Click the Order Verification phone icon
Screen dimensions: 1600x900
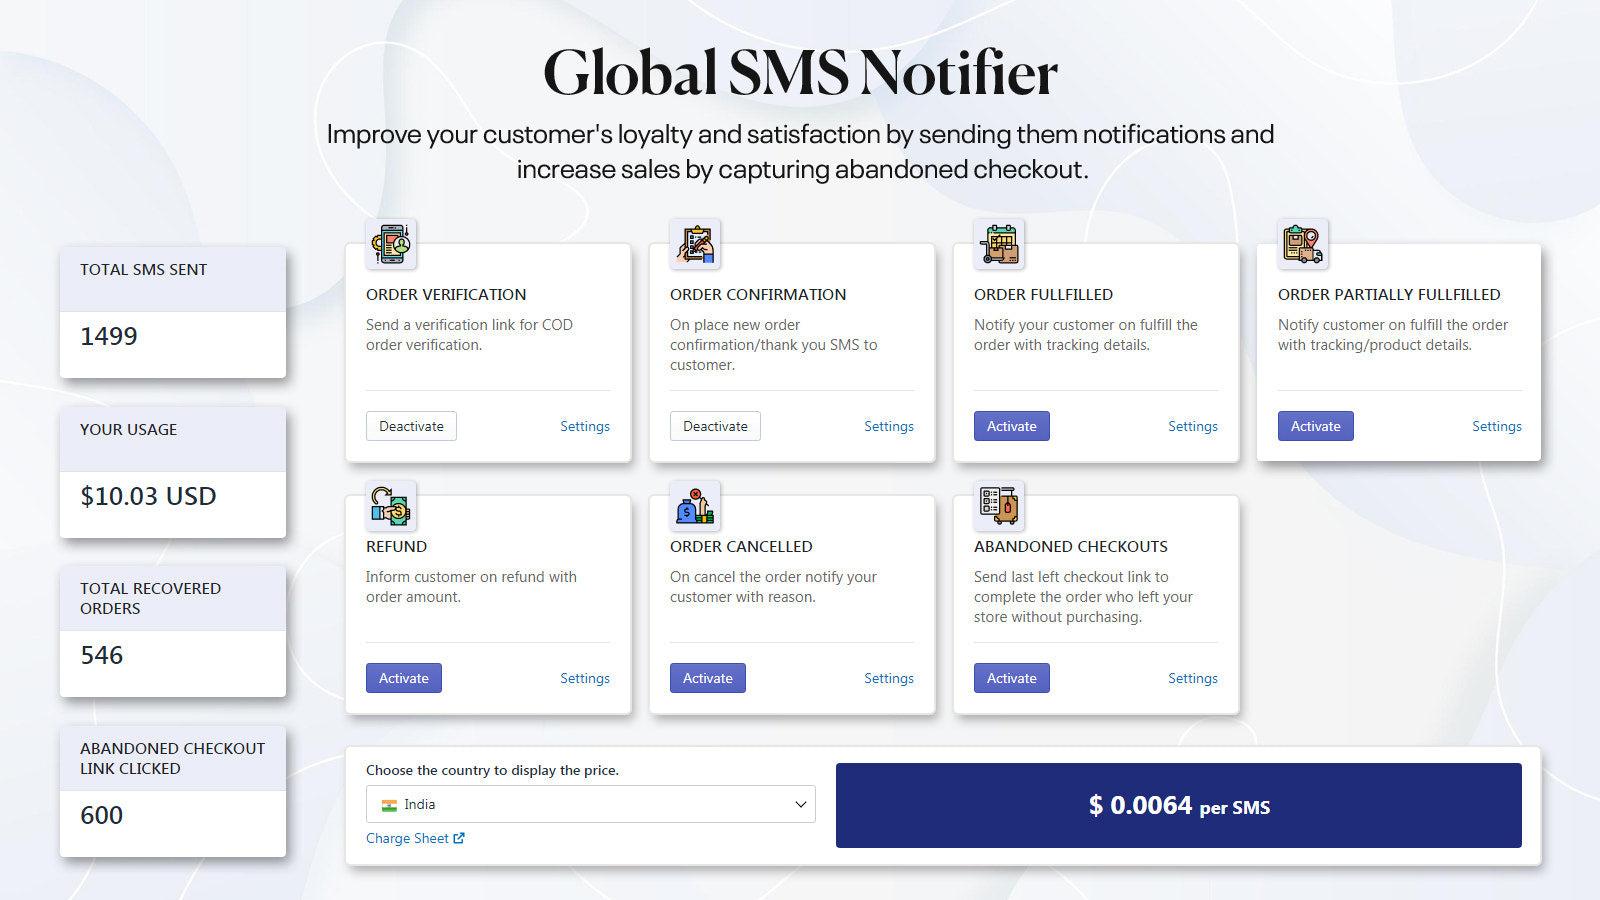coord(391,243)
